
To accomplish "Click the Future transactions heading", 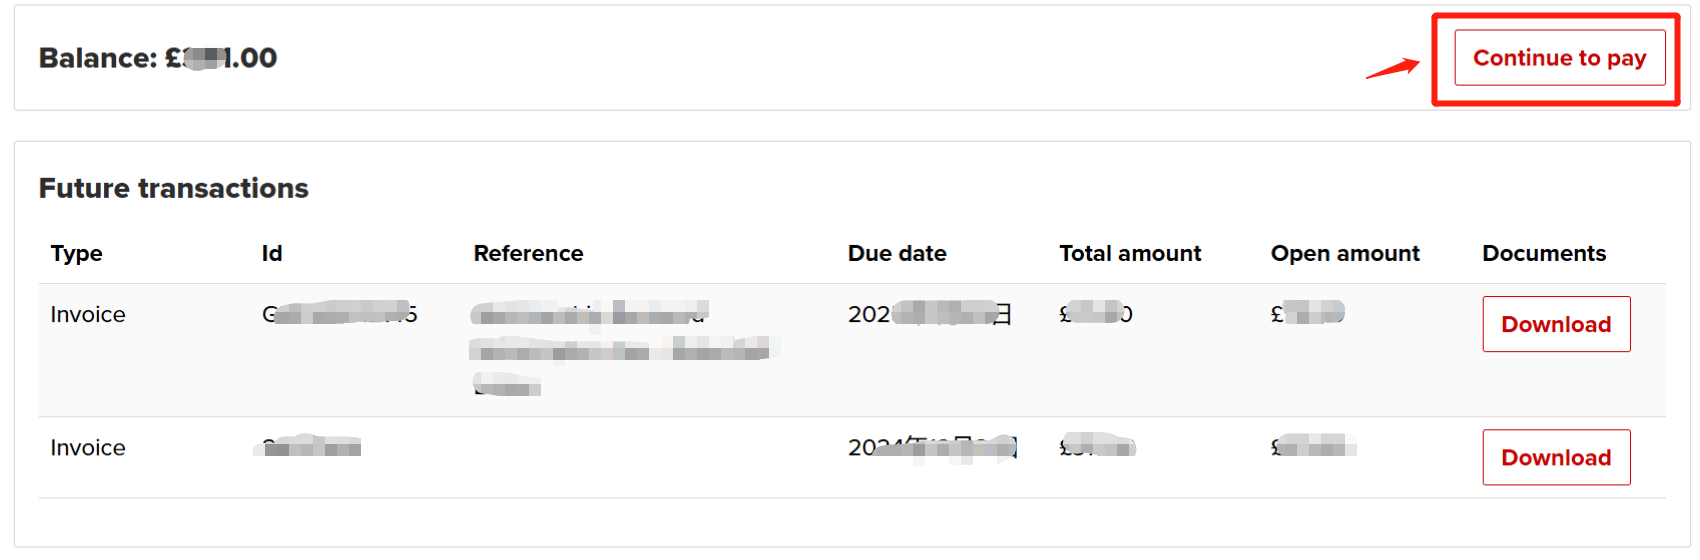I will [174, 188].
